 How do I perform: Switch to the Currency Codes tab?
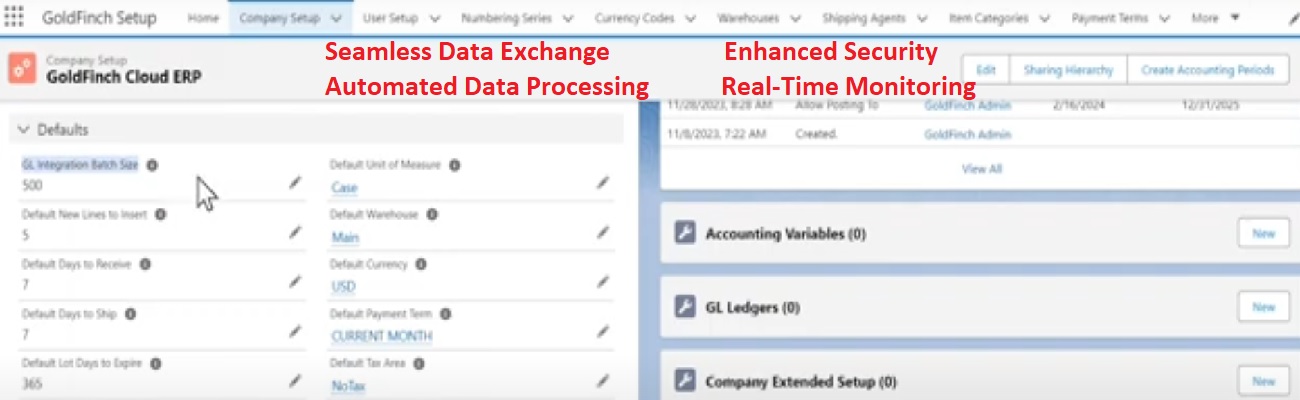pyautogui.click(x=635, y=18)
